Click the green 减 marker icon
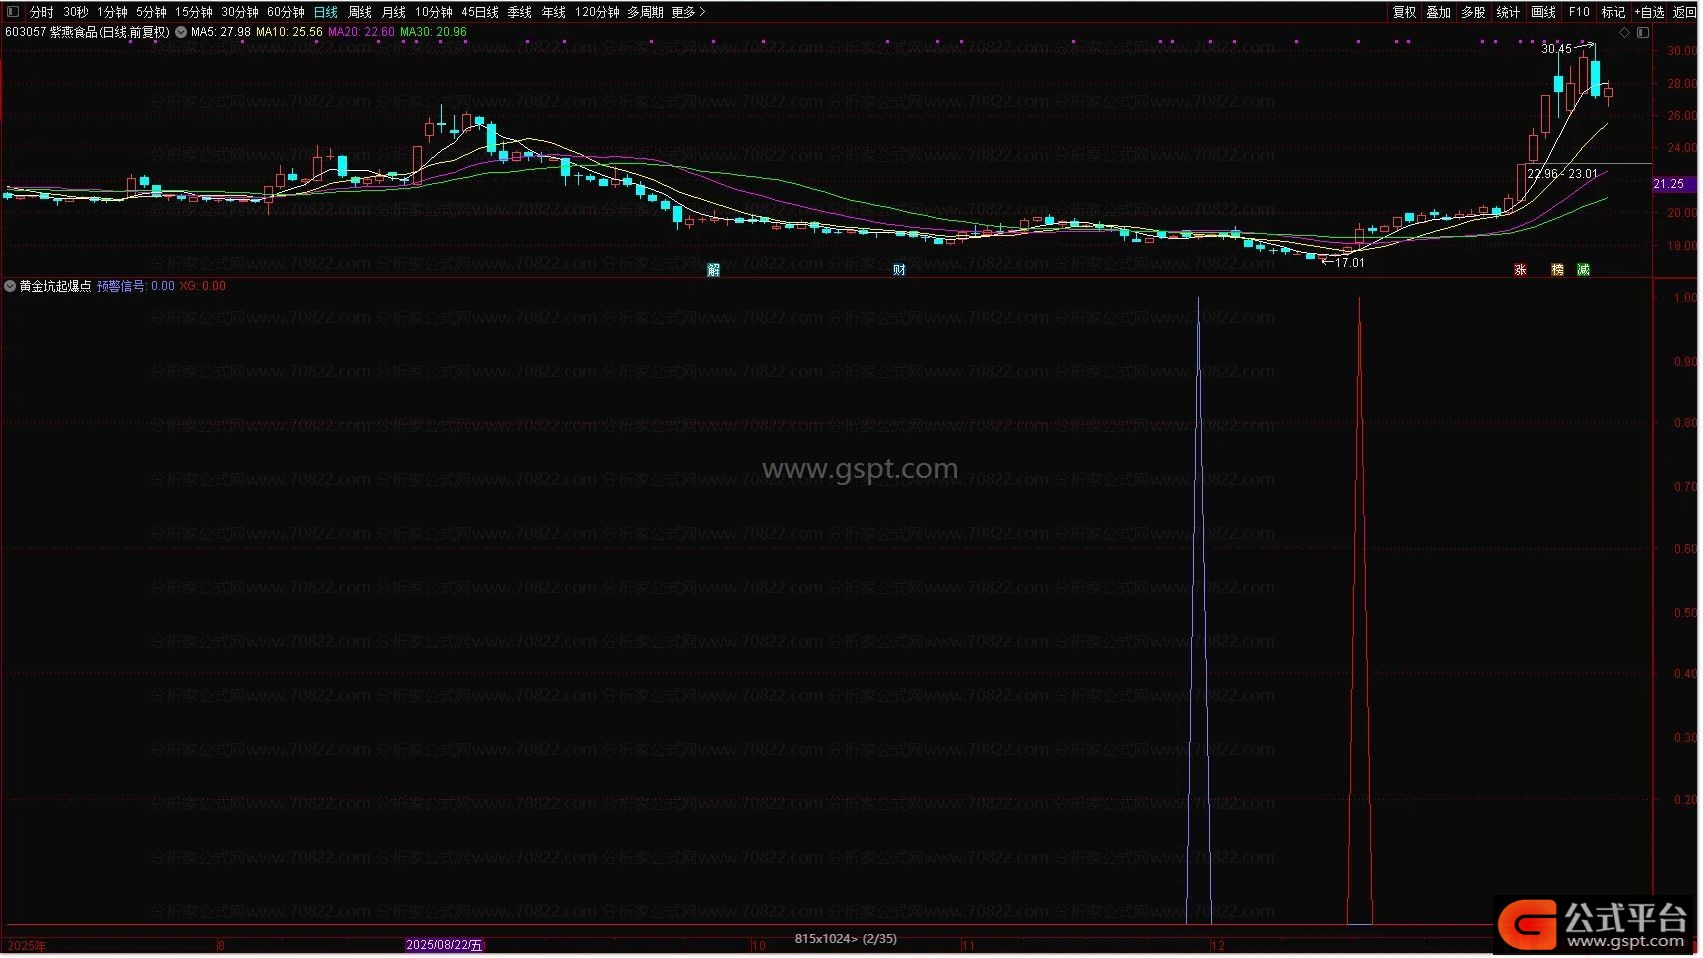The width and height of the screenshot is (1703, 958). tap(1583, 270)
